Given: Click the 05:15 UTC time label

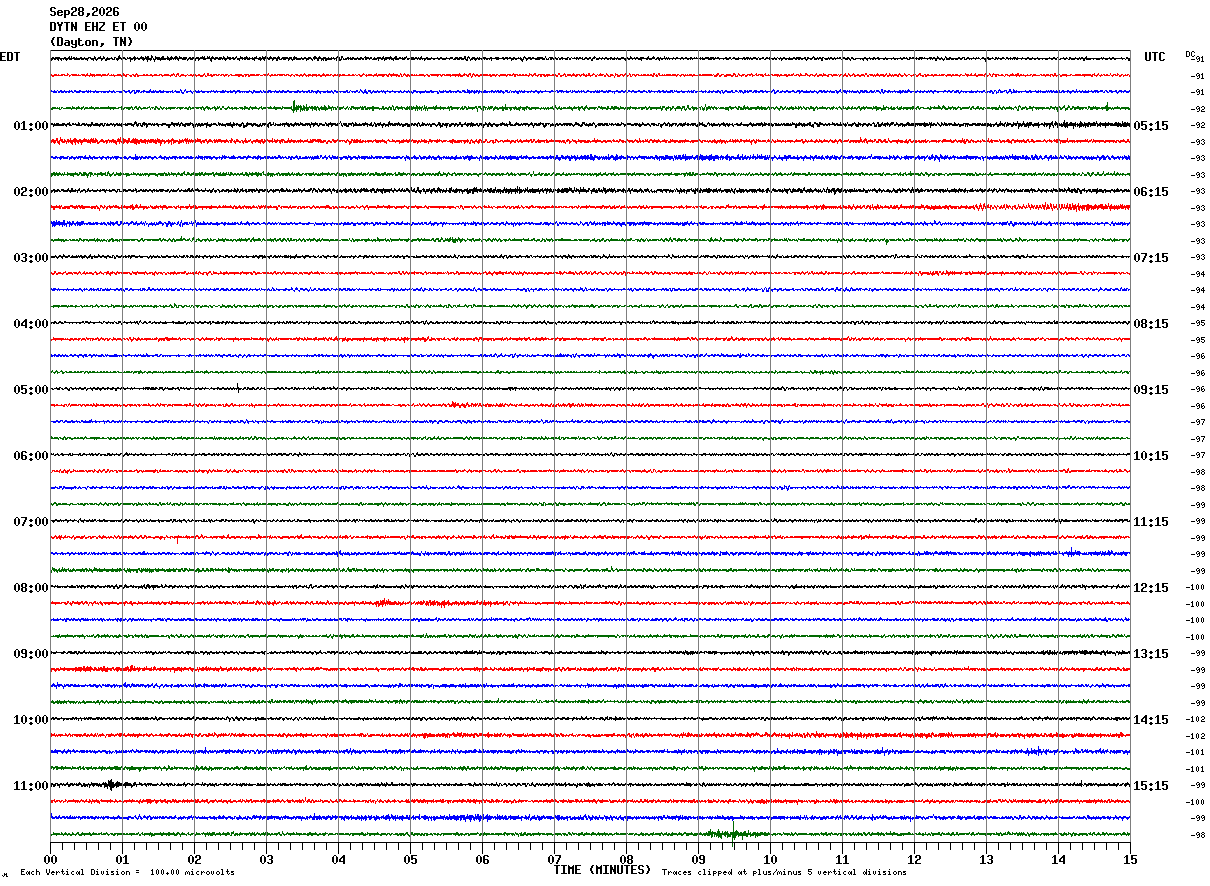Looking at the screenshot, I should [x=1151, y=126].
